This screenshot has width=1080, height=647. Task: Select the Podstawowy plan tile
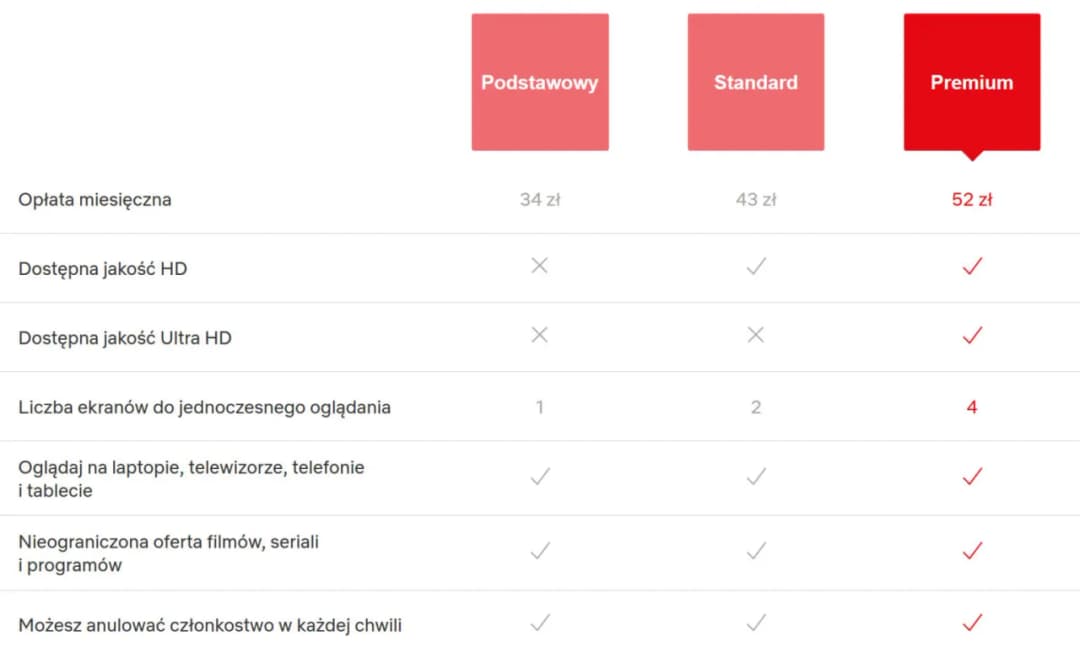(540, 82)
